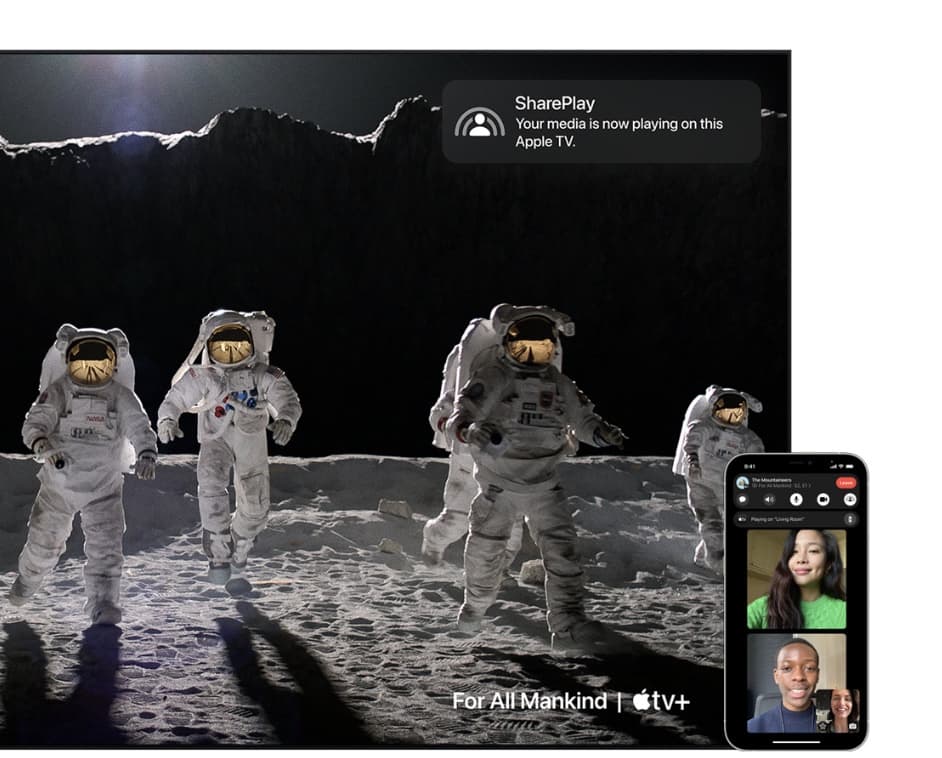The height and width of the screenshot is (758, 942).
Task: Open The Mountaineers group call details
Action: 772,480
